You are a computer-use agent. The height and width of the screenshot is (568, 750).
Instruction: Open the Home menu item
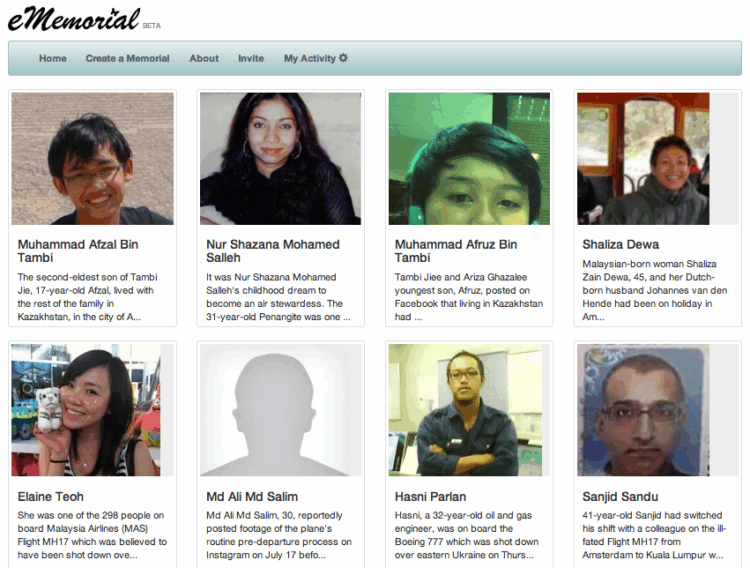[53, 58]
